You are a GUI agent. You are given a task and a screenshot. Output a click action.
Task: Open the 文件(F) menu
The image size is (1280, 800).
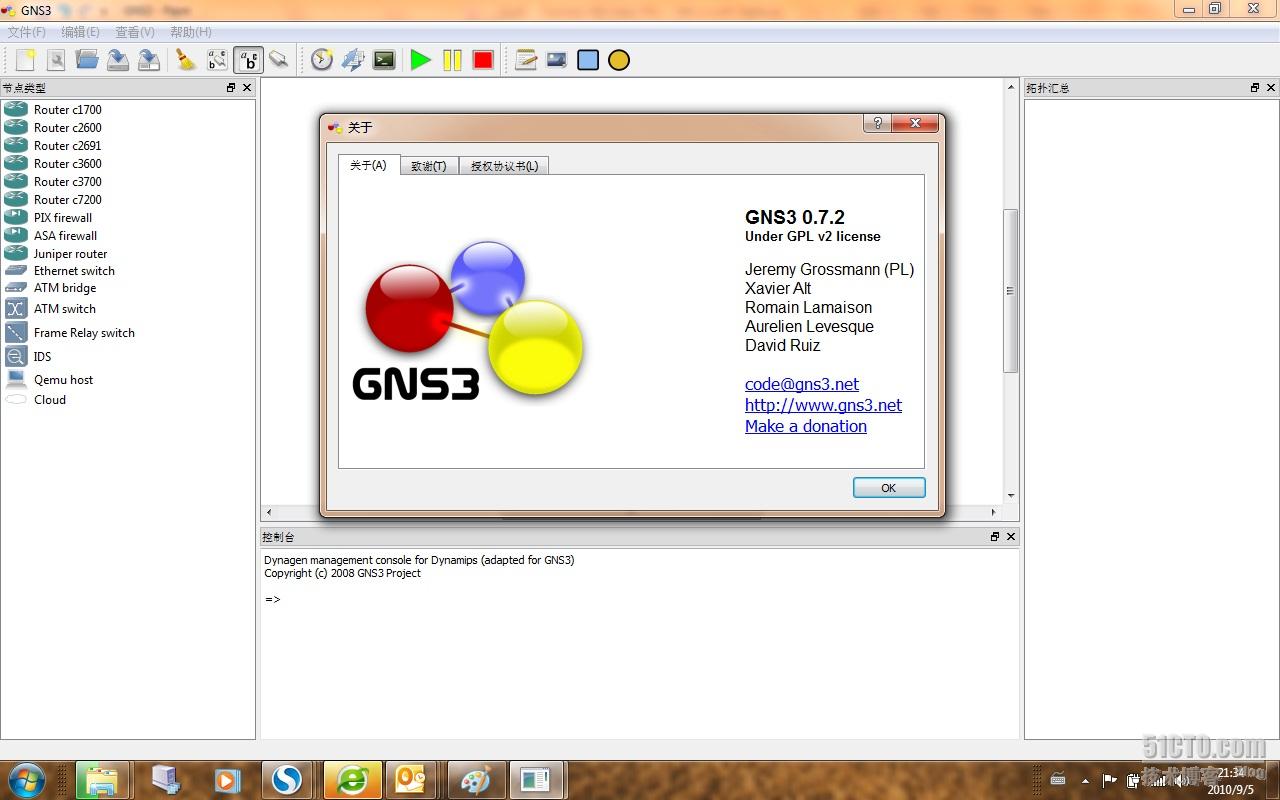(27, 32)
